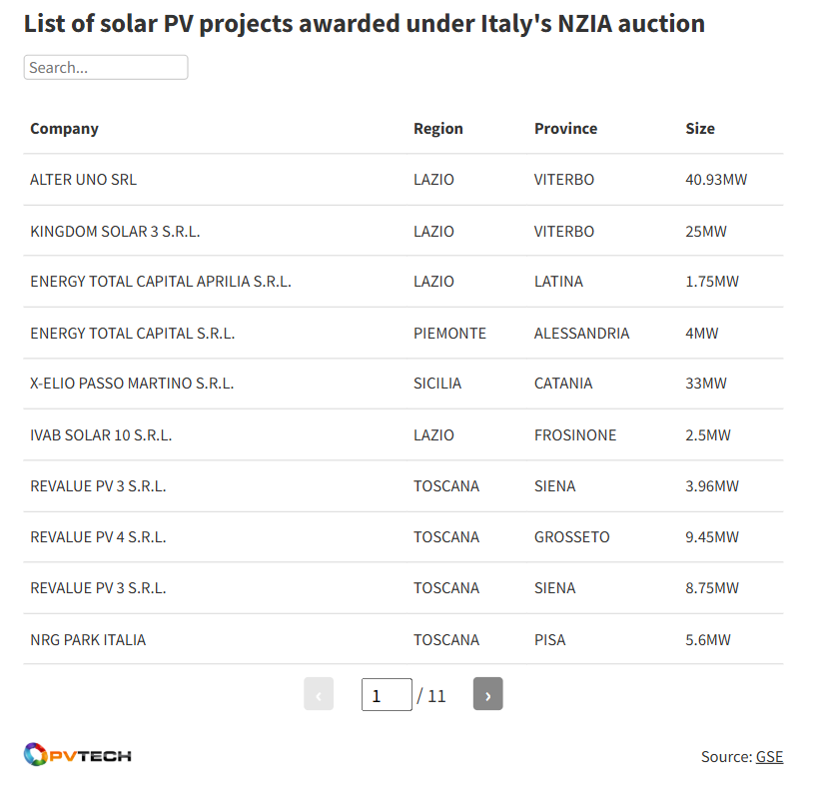The height and width of the screenshot is (792, 819).
Task: Go to next table page arrow
Action: (488, 694)
